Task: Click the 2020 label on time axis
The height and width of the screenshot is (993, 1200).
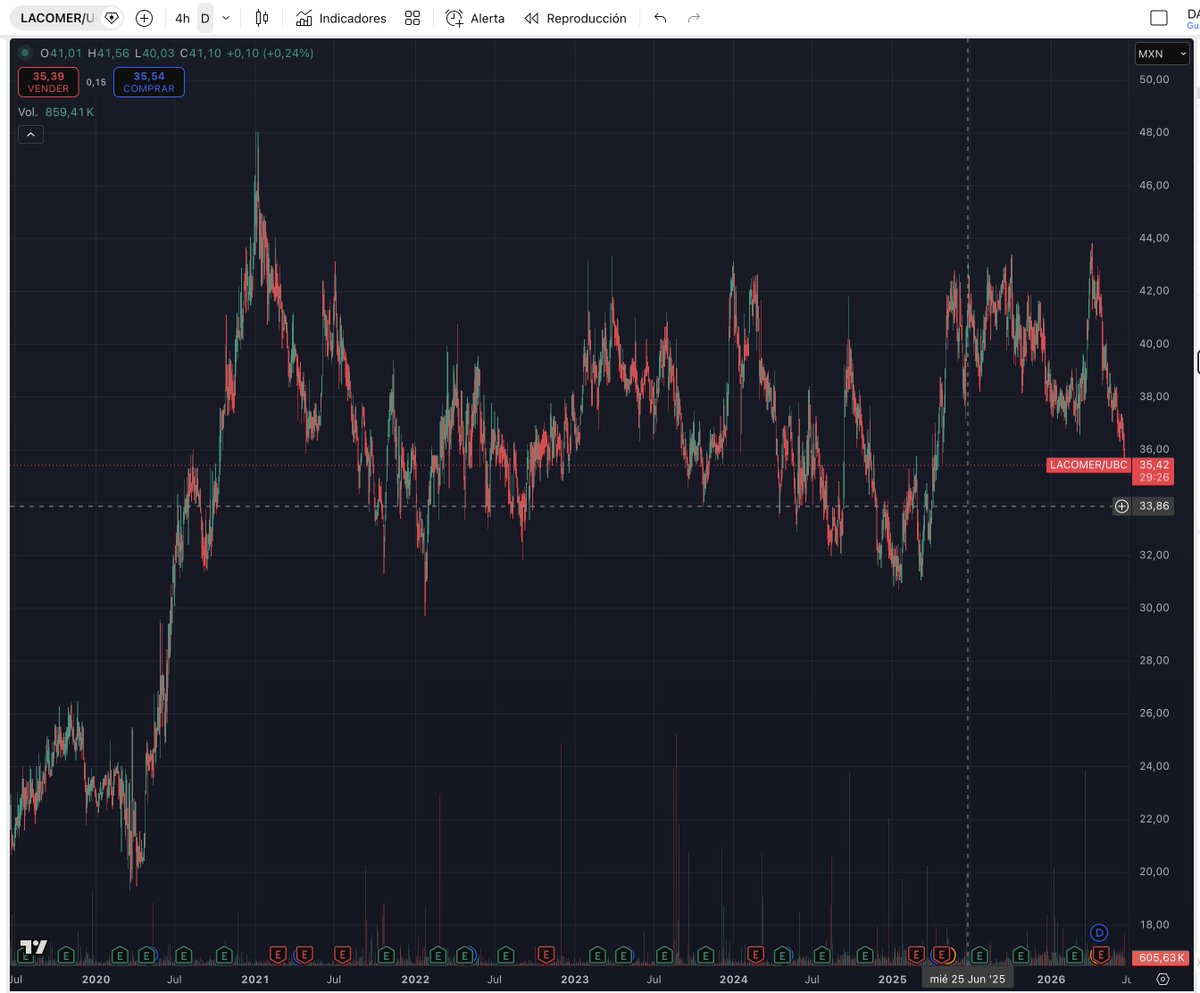Action: (96, 979)
